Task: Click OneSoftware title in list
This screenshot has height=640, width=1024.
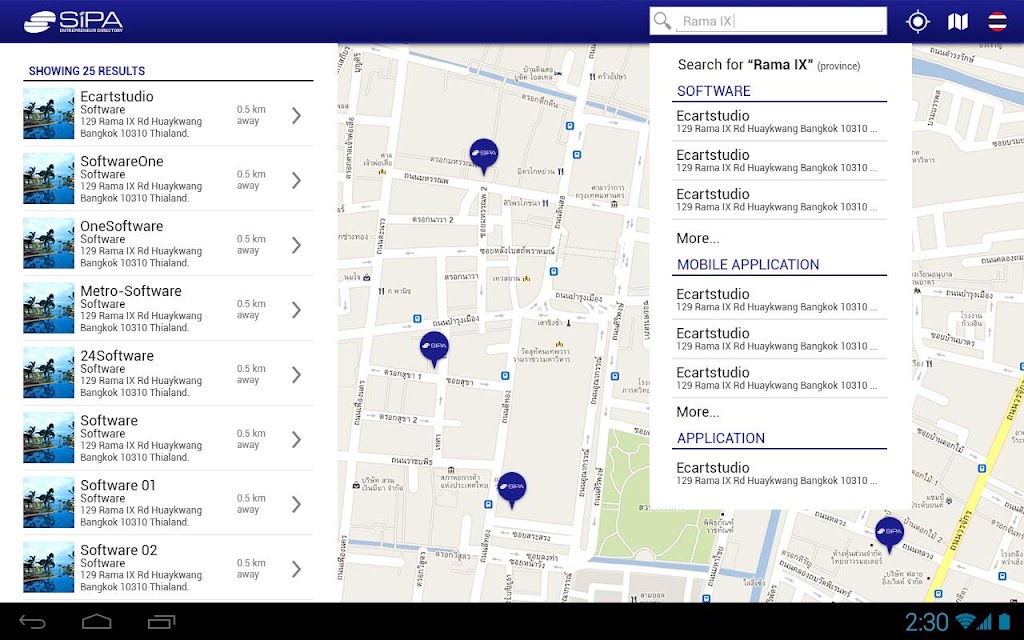Action: pos(121,226)
